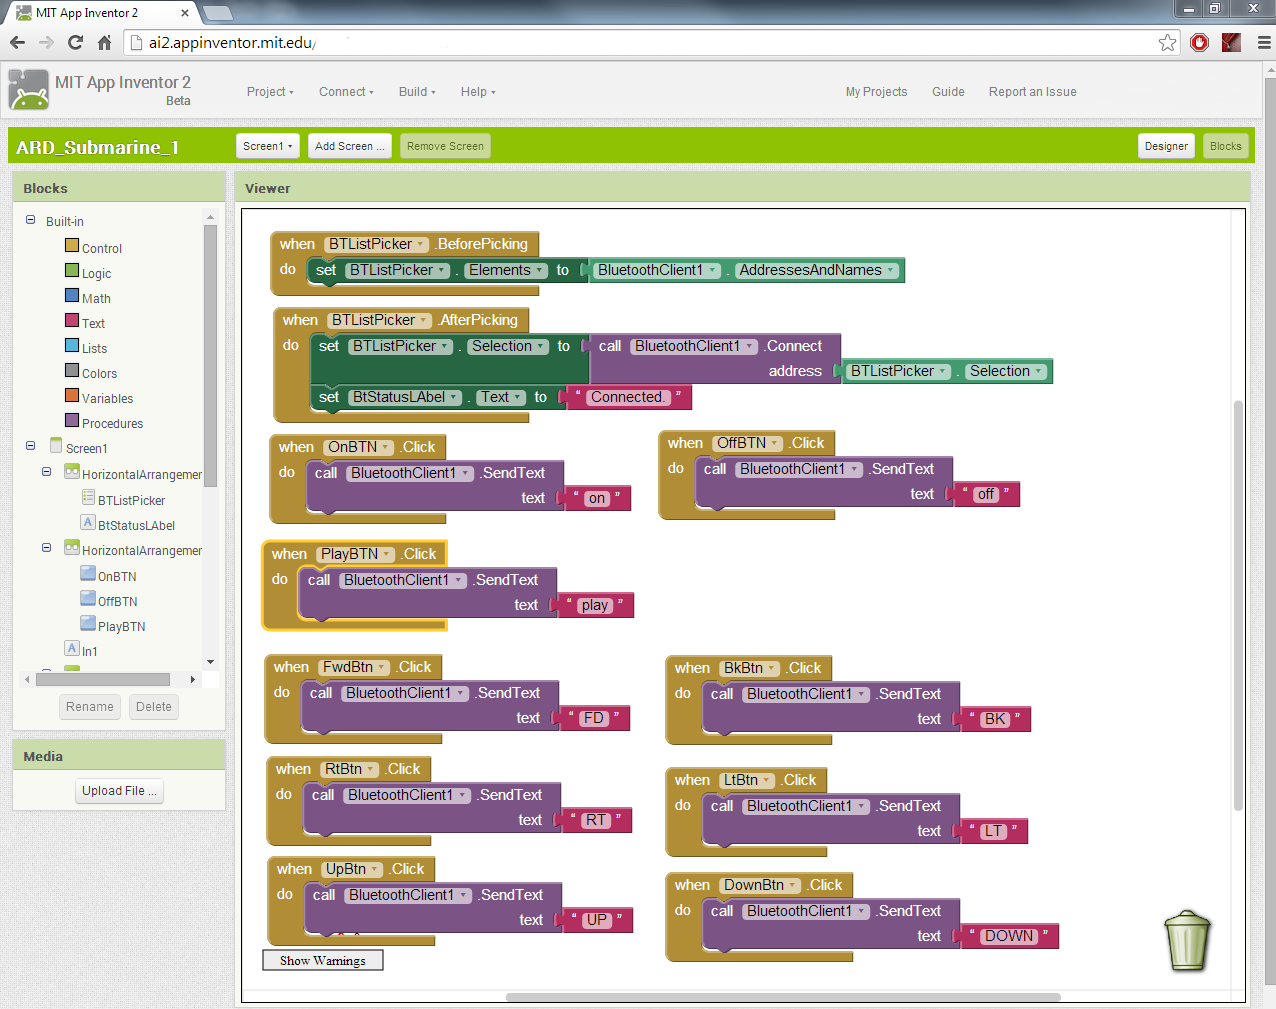Collapse the Built-in tree node

click(30, 220)
